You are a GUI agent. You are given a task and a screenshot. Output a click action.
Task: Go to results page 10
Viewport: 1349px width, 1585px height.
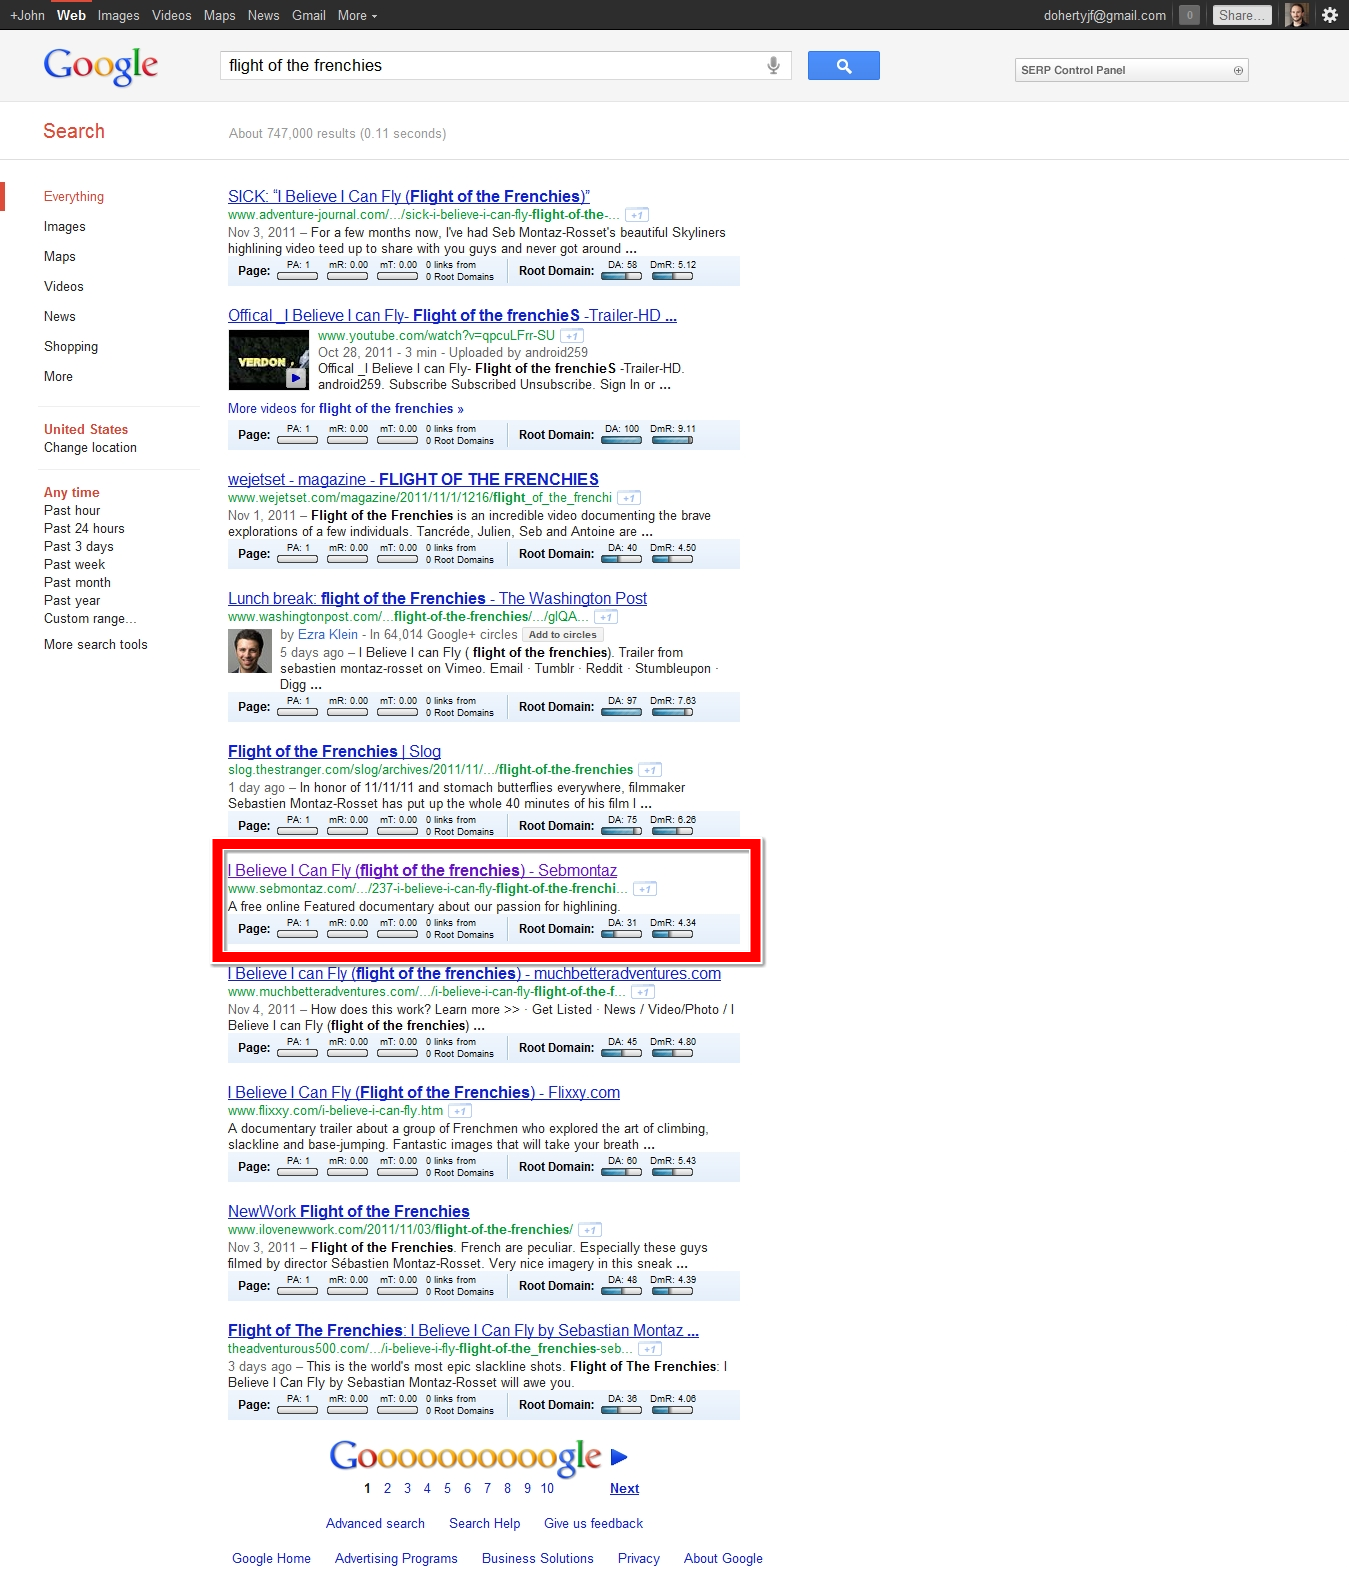[x=547, y=1489]
